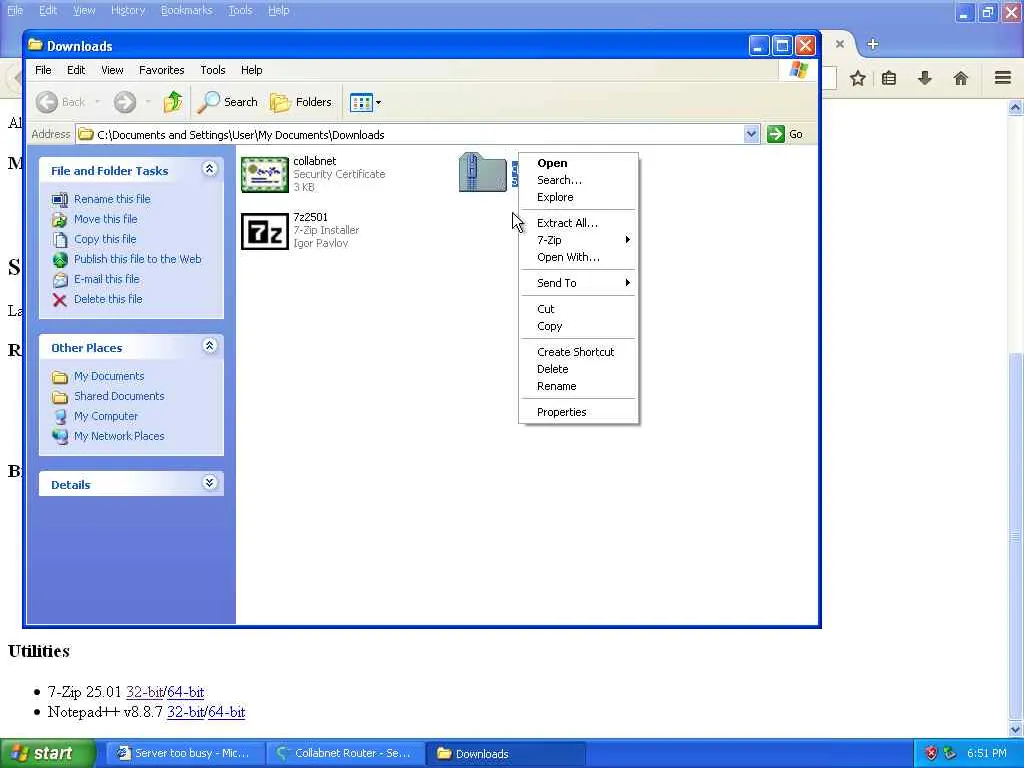Go to My Network Places
This screenshot has height=768, width=1024.
pos(119,436)
